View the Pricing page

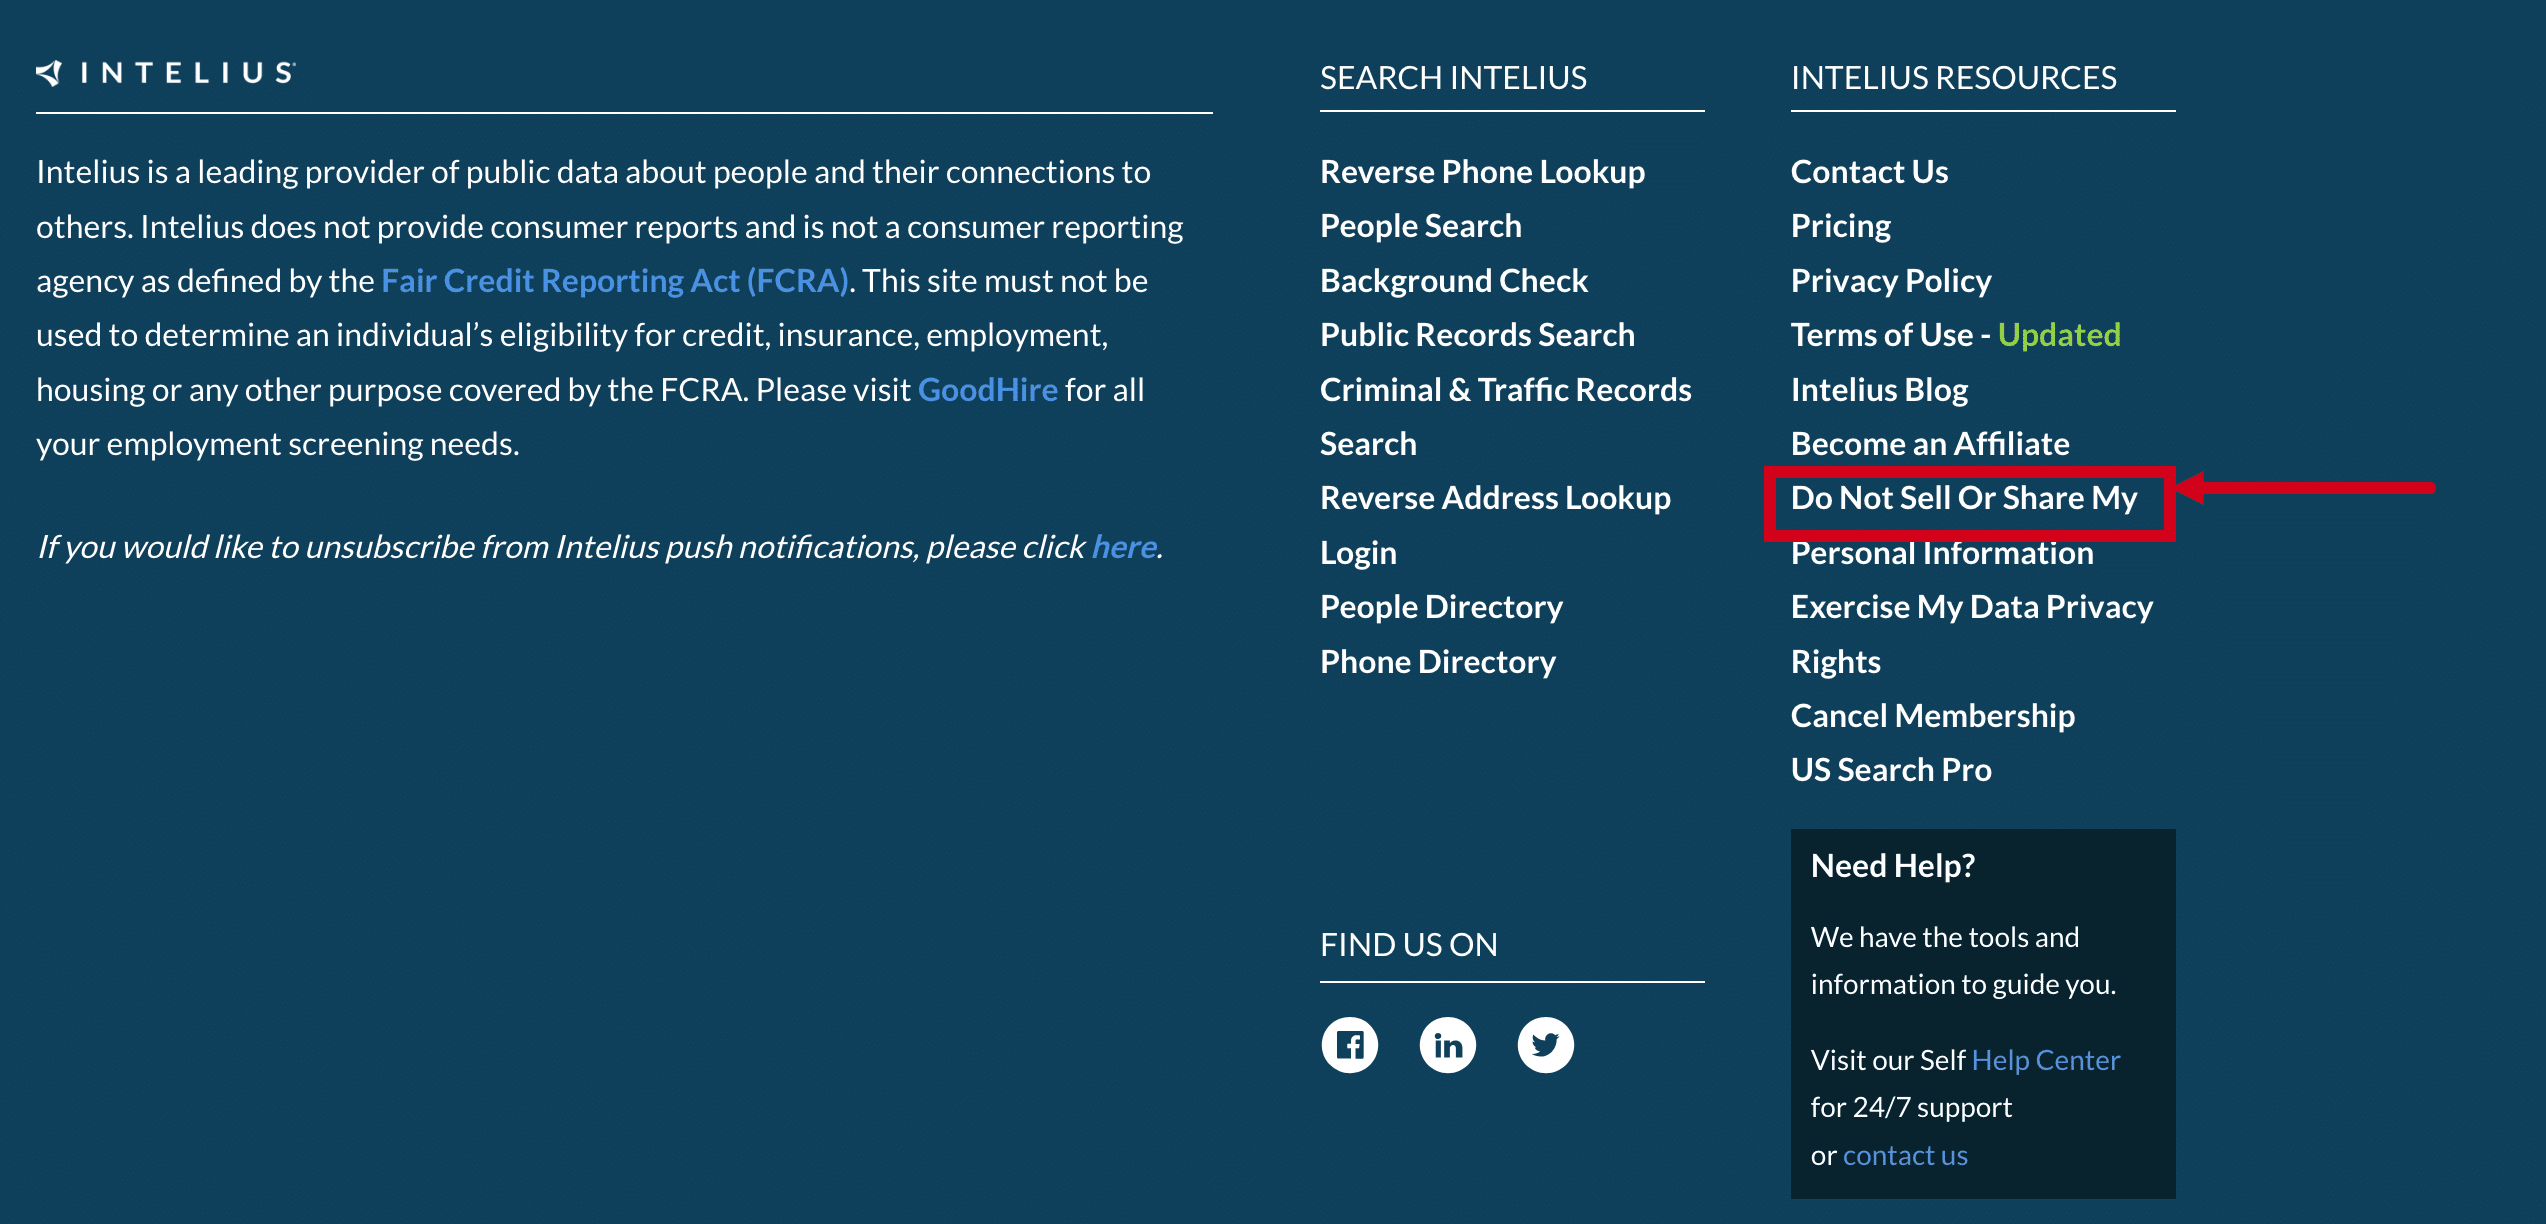pos(1840,226)
